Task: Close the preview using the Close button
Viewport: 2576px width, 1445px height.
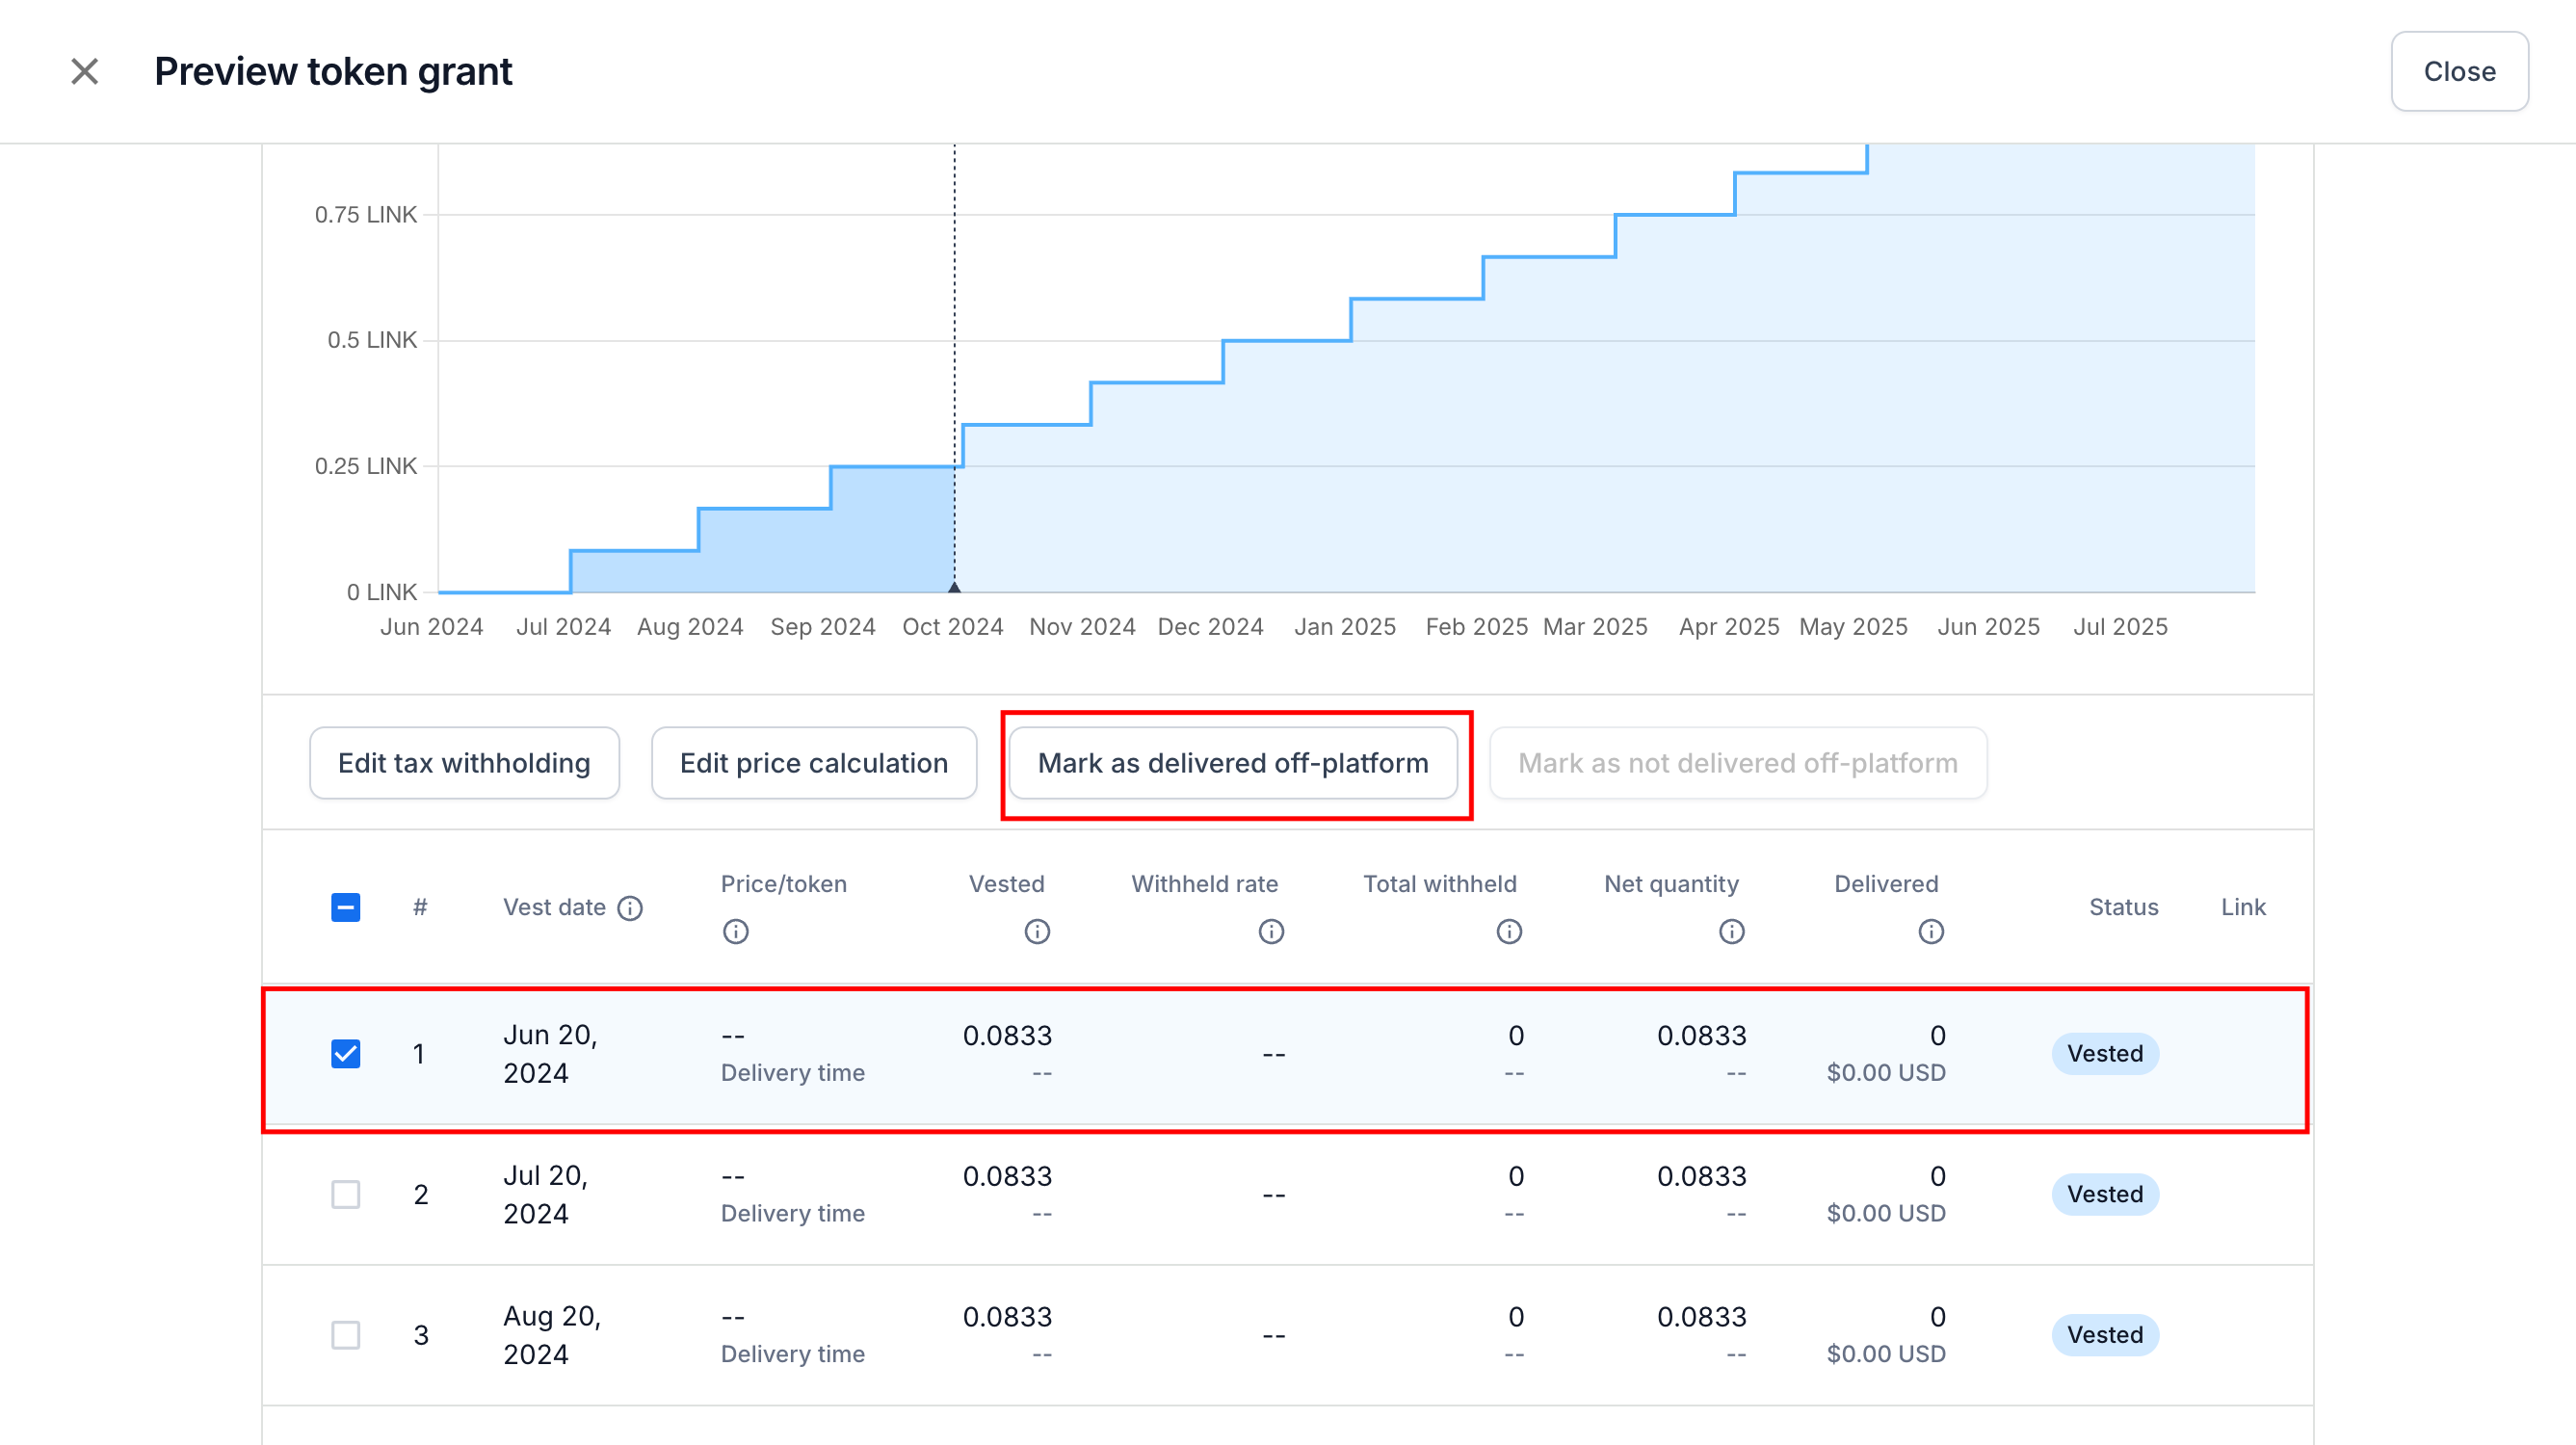Action: (2460, 71)
